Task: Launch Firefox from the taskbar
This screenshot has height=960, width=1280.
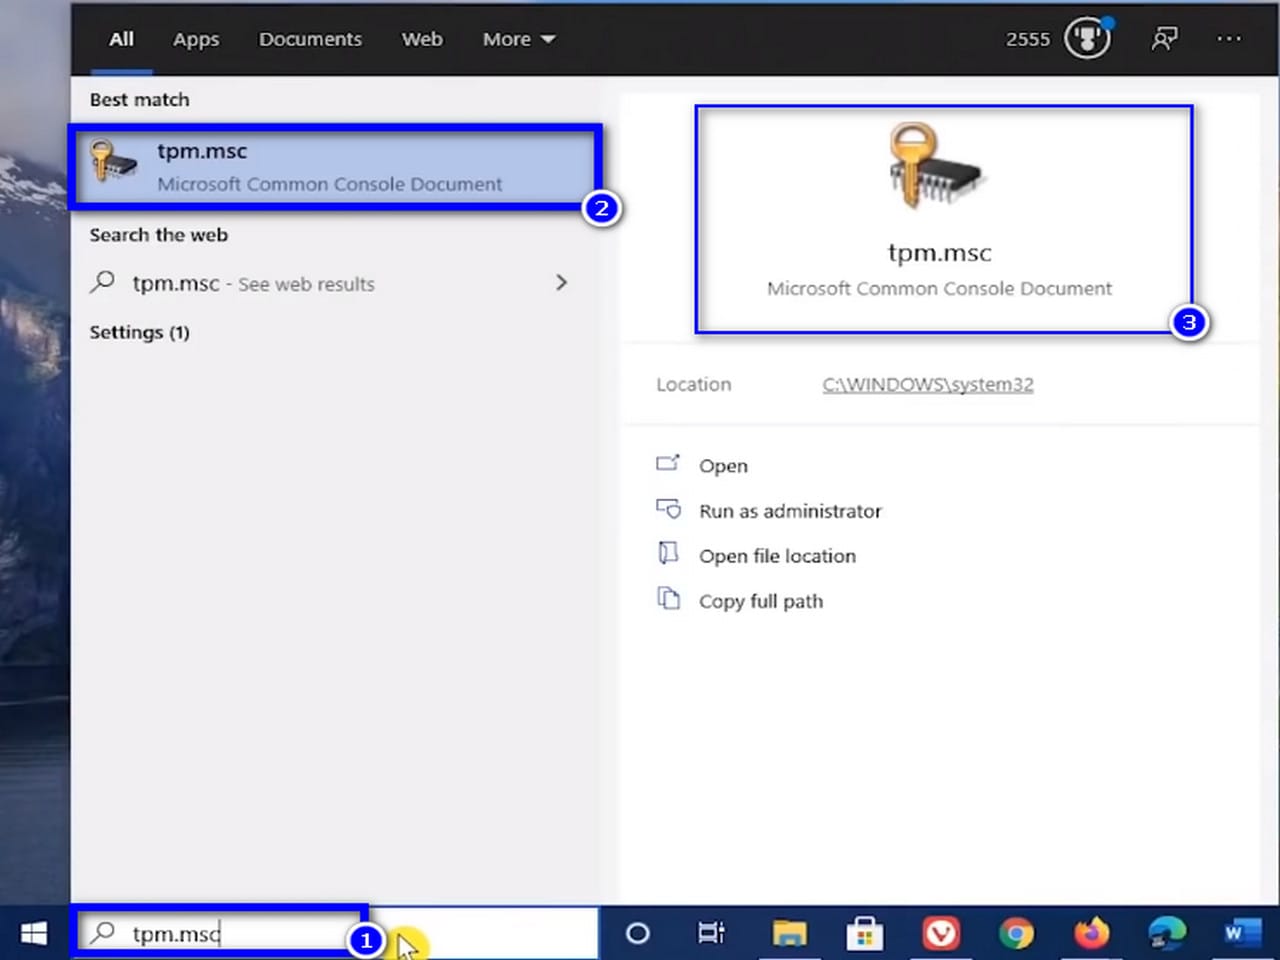Action: 1092,933
